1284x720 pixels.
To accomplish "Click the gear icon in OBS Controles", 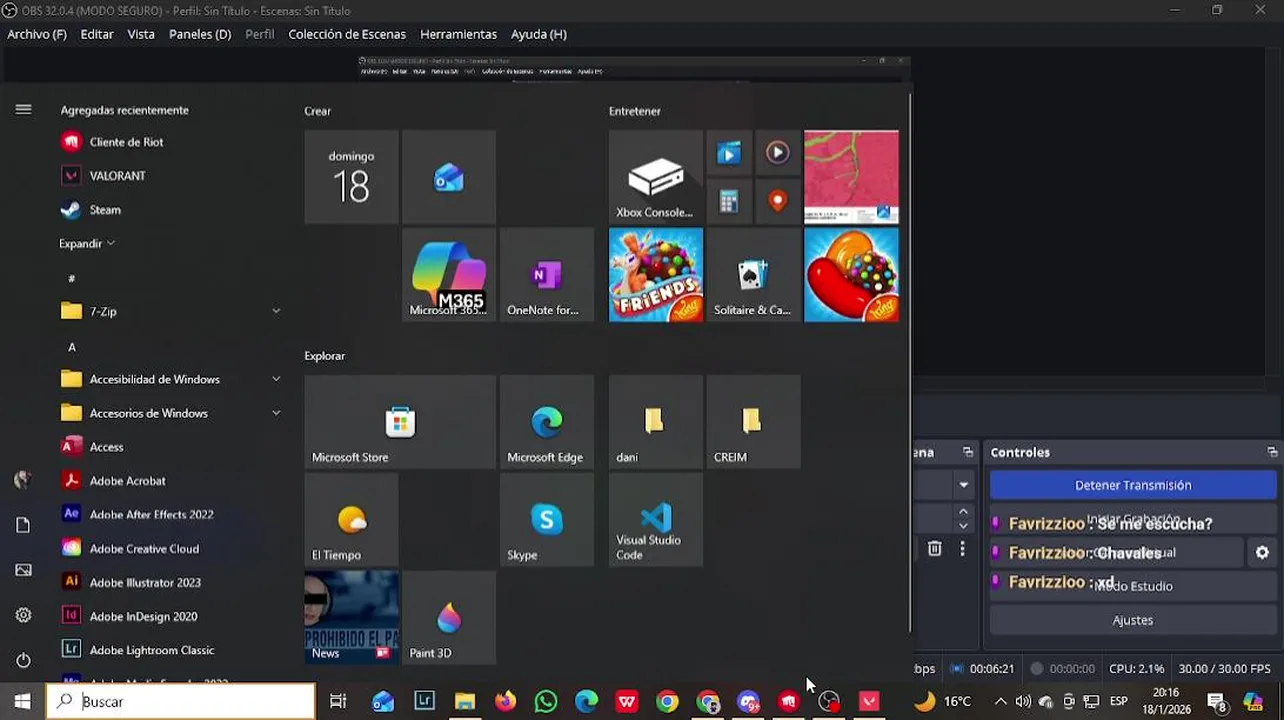I will pyautogui.click(x=1262, y=552).
